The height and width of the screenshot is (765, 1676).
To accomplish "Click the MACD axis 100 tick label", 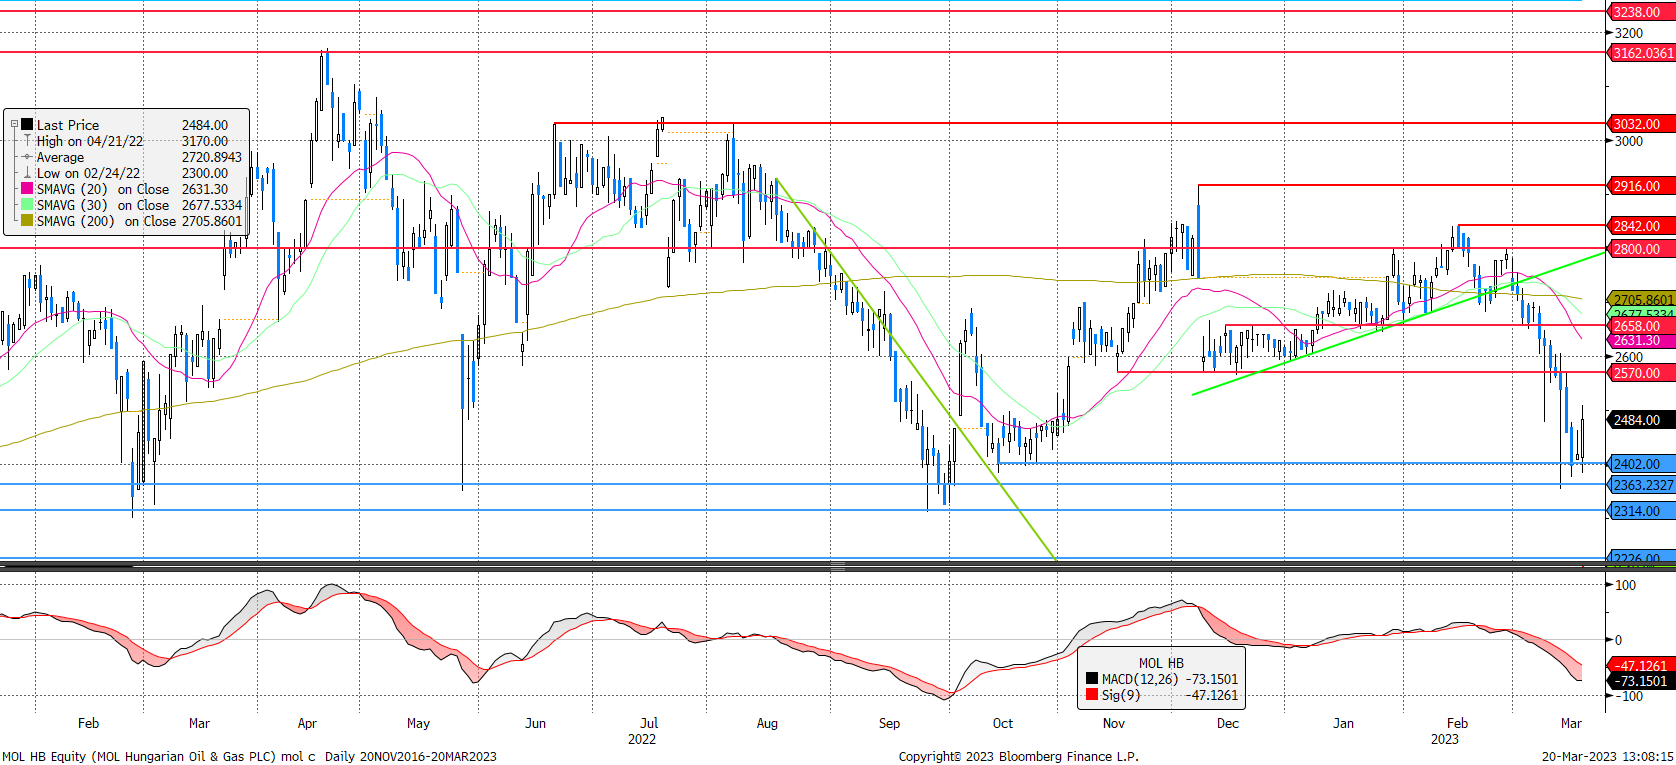I will 1626,585.
